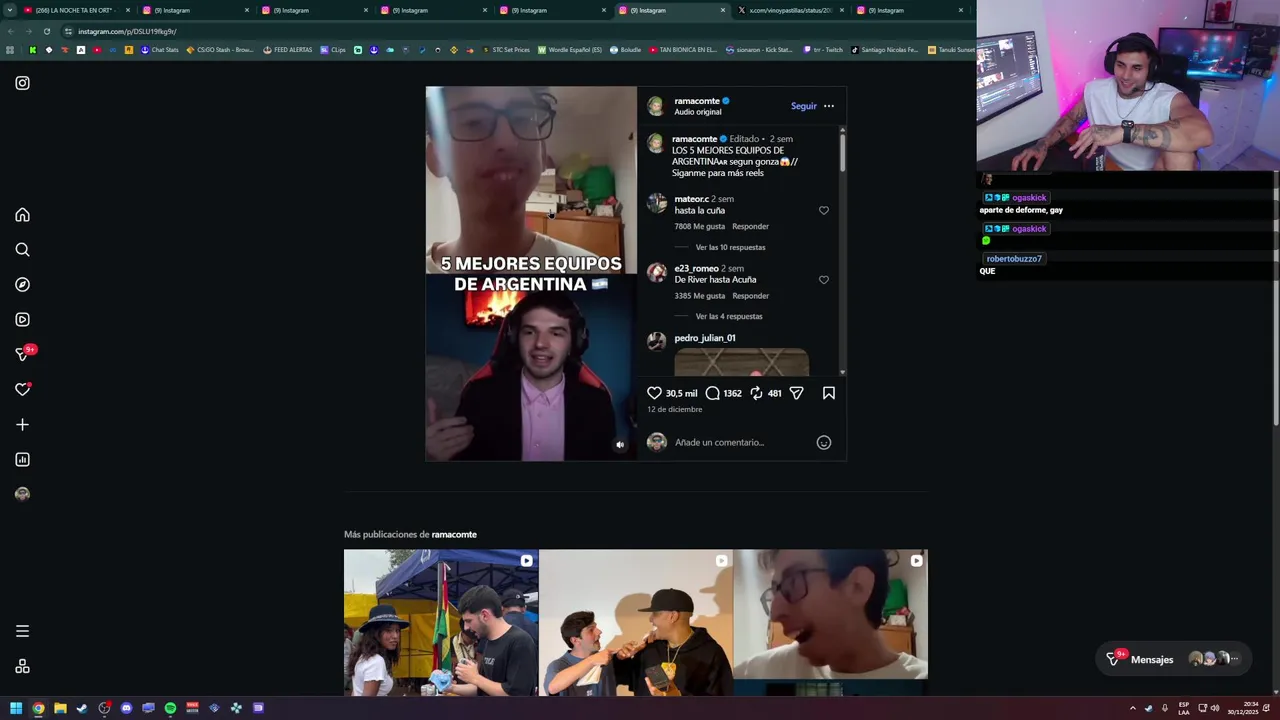Screen dimensions: 1280x720
Task: Open Reels in the Instagram sidebar
Action: click(22, 320)
